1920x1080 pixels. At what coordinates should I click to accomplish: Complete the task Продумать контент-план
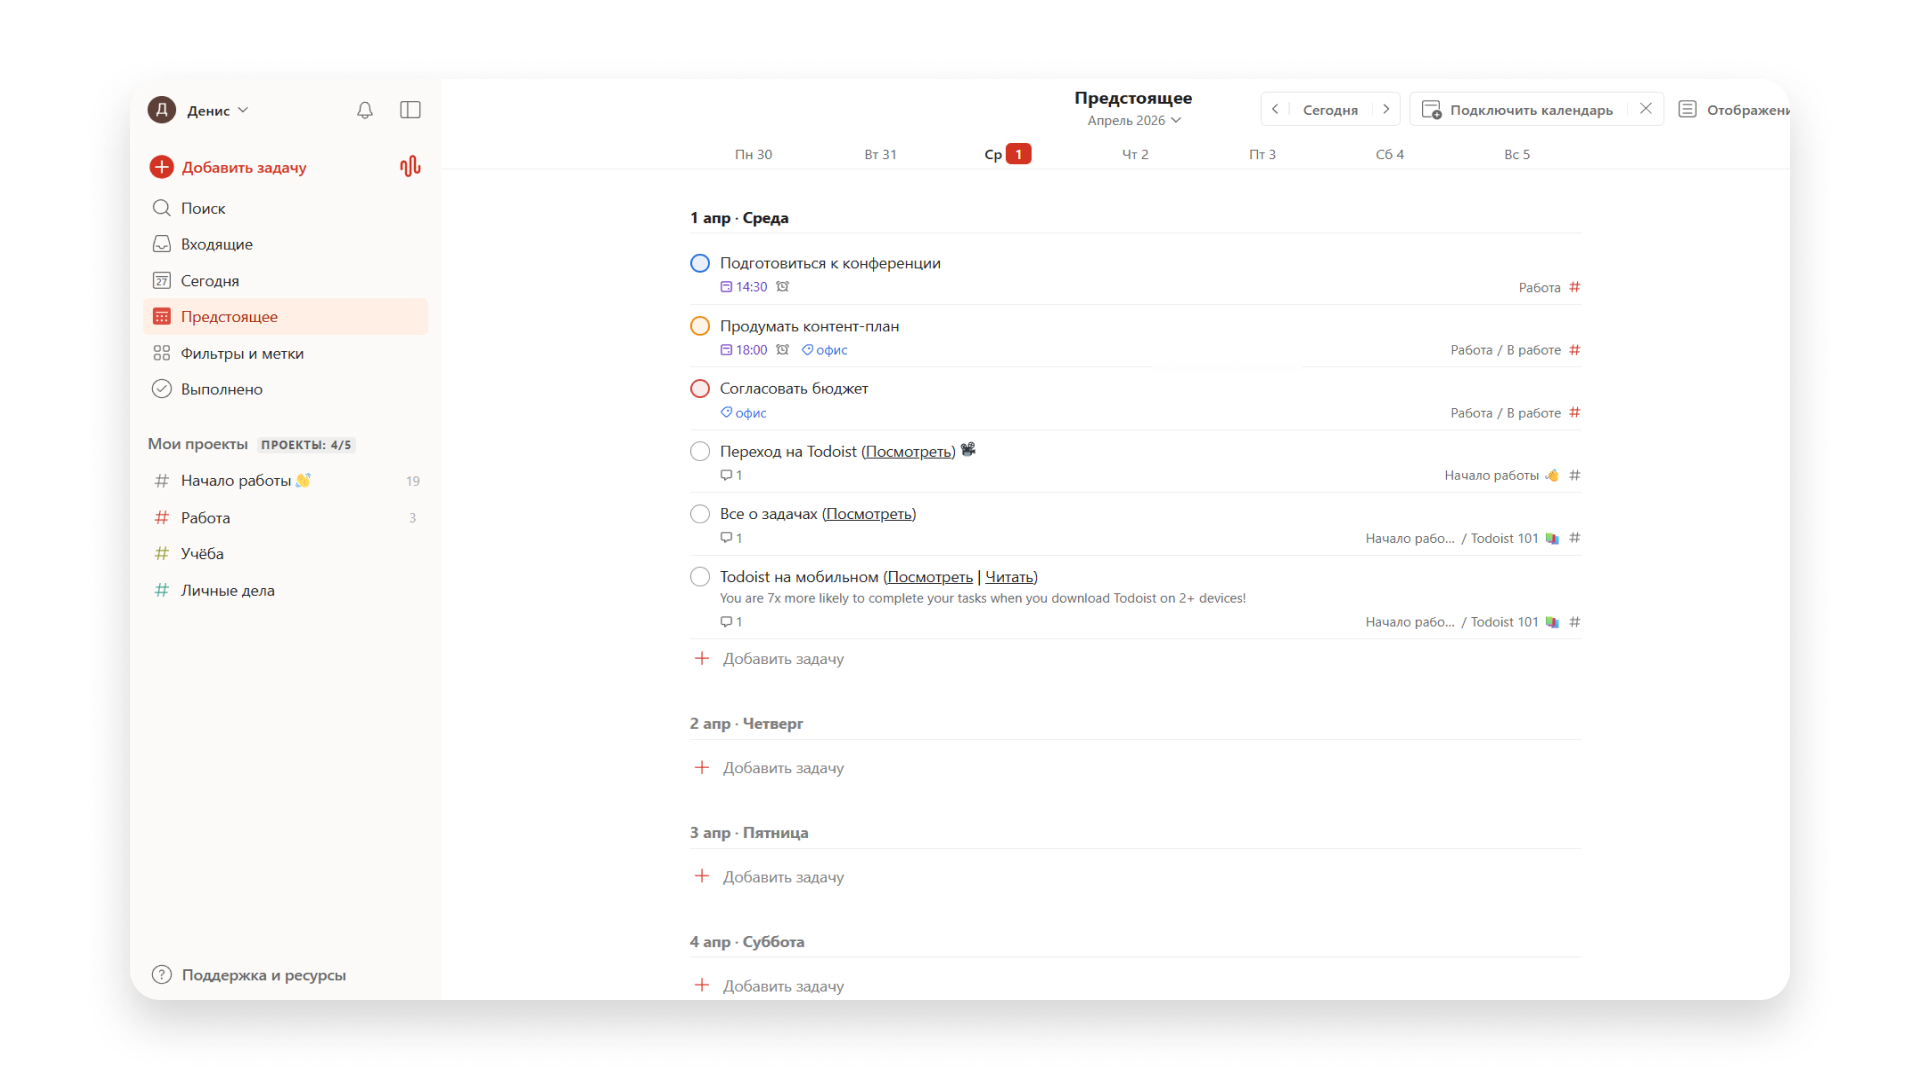pyautogui.click(x=699, y=325)
